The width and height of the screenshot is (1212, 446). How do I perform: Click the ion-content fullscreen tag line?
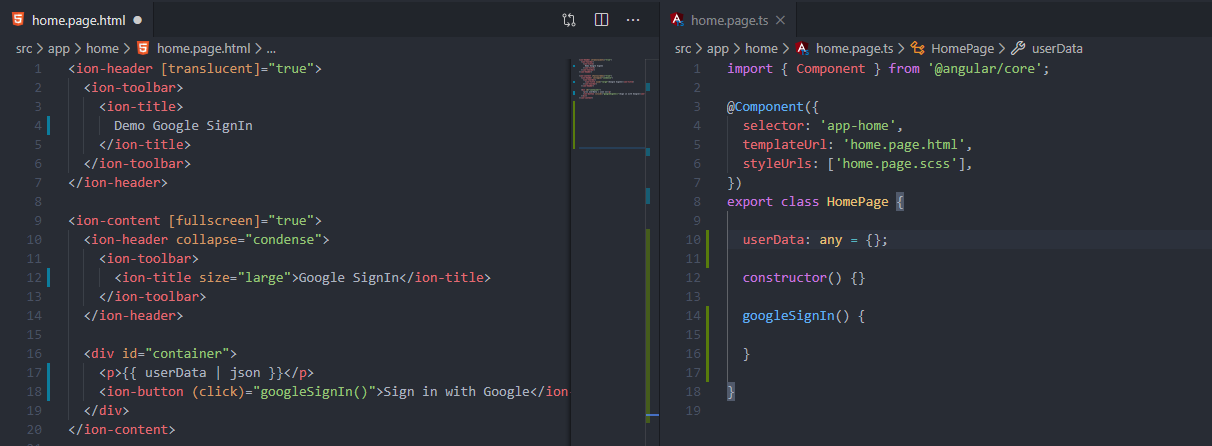pos(195,221)
